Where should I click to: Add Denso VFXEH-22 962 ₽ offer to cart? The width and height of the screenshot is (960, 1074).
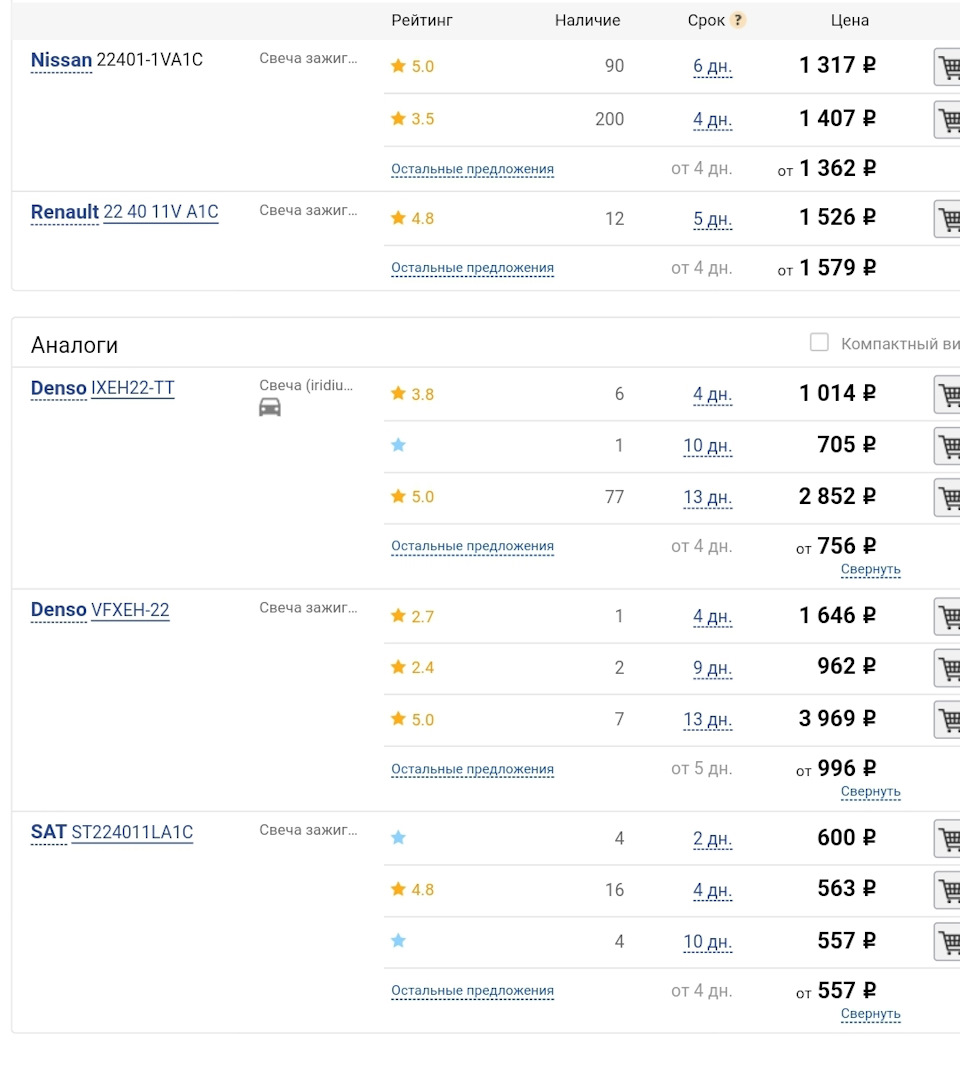point(947,668)
